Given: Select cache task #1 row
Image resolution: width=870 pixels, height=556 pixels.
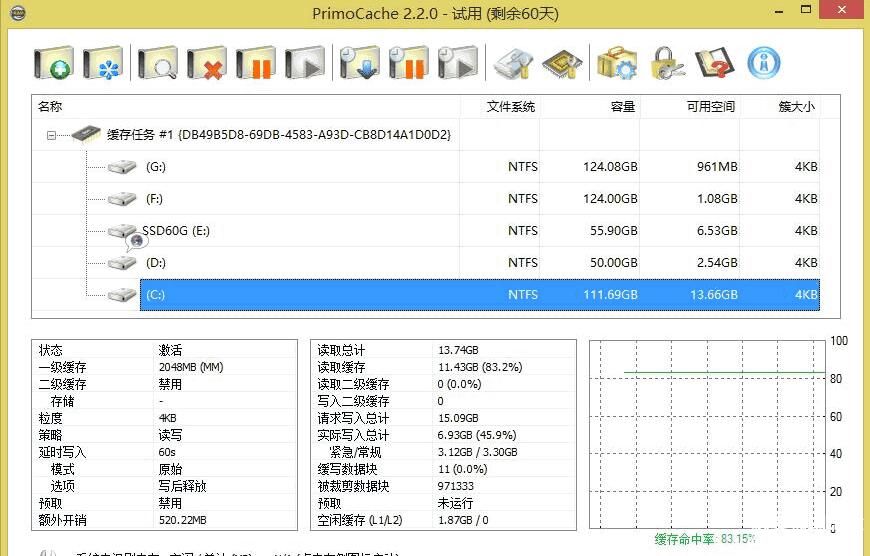Looking at the screenshot, I should tap(279, 135).
